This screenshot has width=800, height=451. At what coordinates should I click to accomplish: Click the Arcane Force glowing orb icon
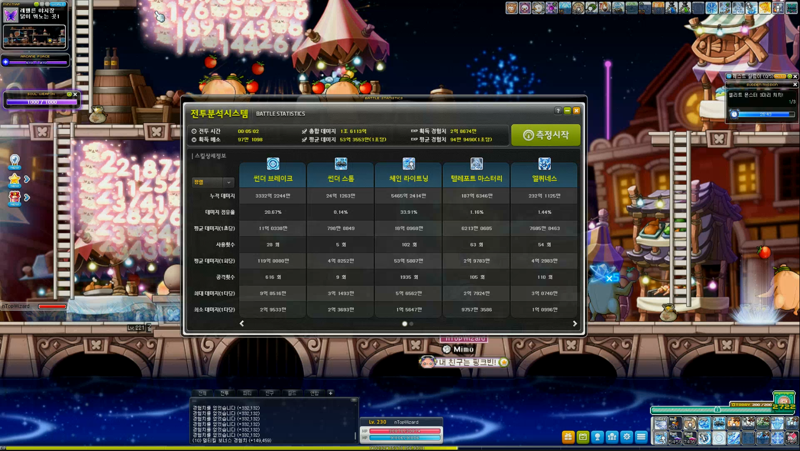tap(6, 62)
